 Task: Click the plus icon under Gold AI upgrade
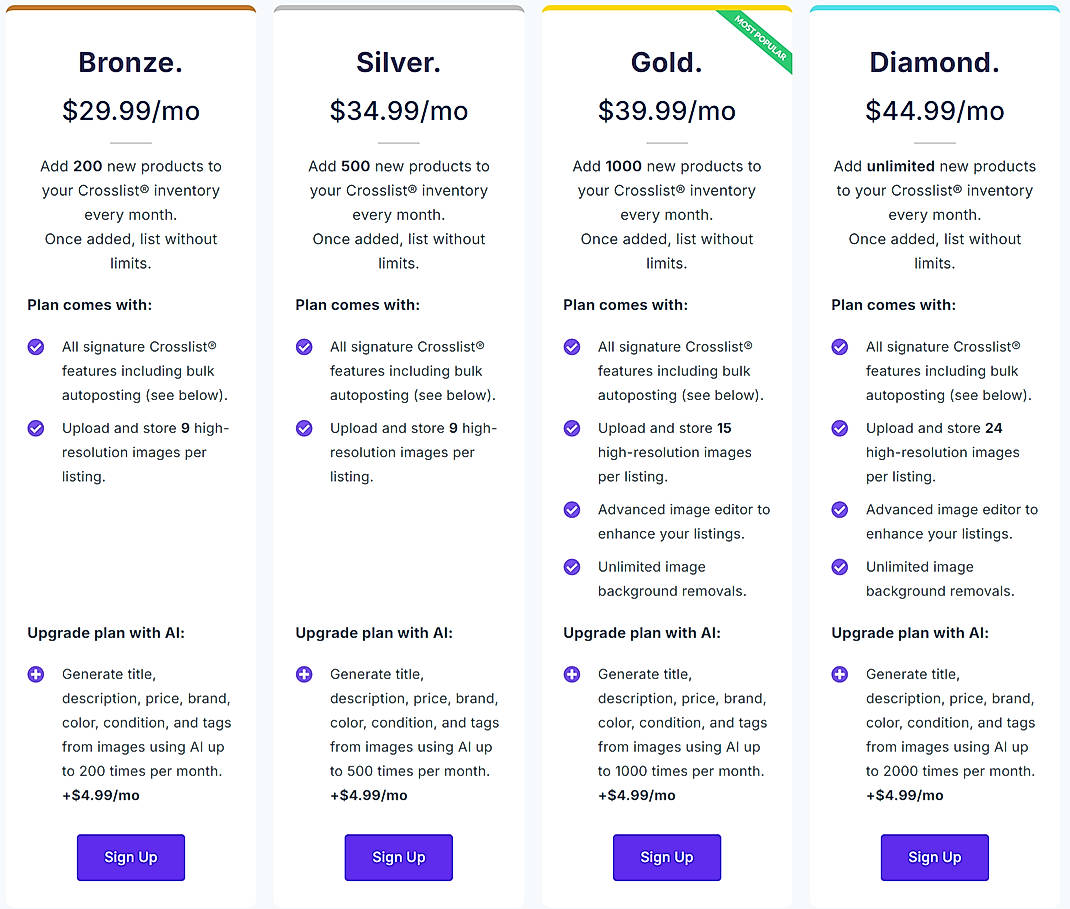[x=572, y=674]
